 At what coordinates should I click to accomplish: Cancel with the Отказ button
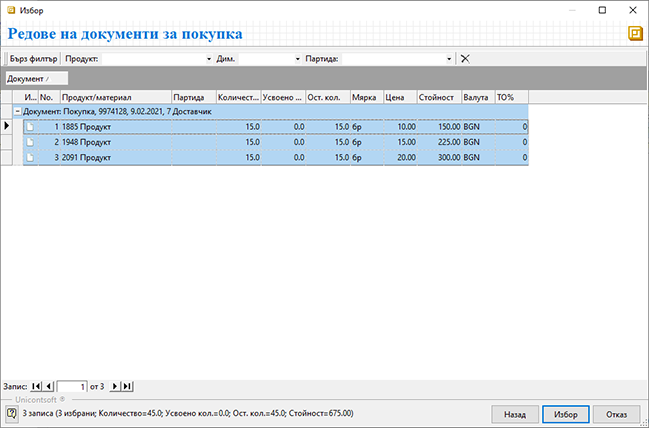(616, 414)
